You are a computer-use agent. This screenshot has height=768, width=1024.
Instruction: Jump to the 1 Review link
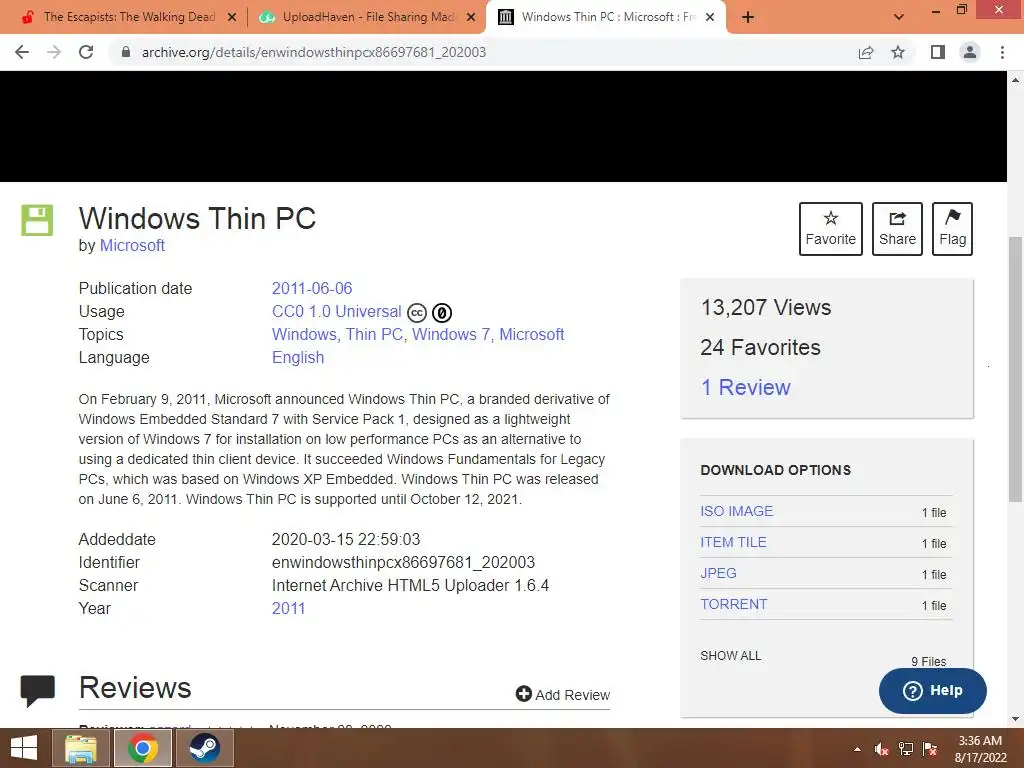point(745,387)
